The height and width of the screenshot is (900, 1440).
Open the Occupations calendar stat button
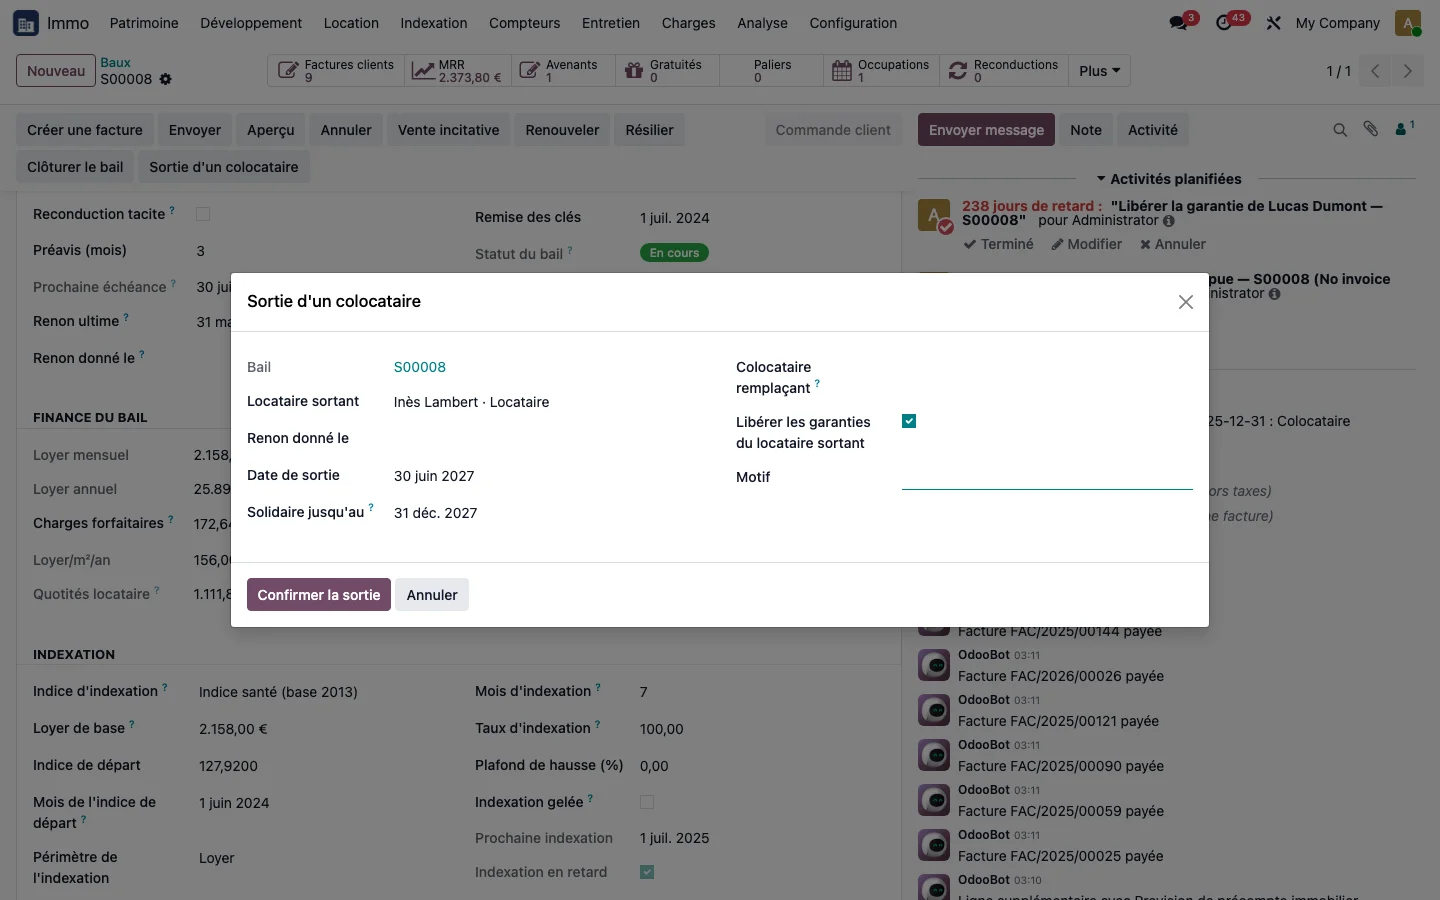[x=881, y=70]
